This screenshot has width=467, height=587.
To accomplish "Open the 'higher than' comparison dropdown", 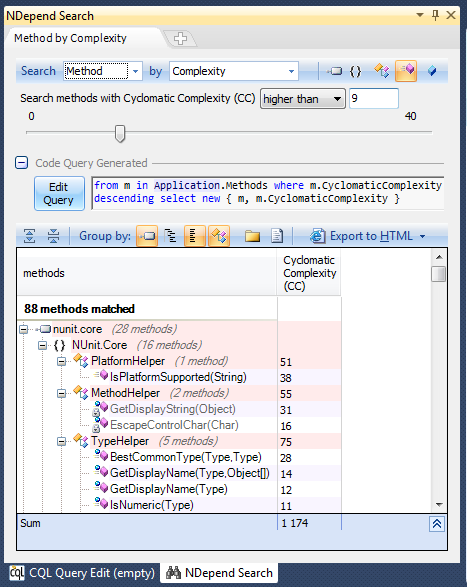I will point(303,99).
